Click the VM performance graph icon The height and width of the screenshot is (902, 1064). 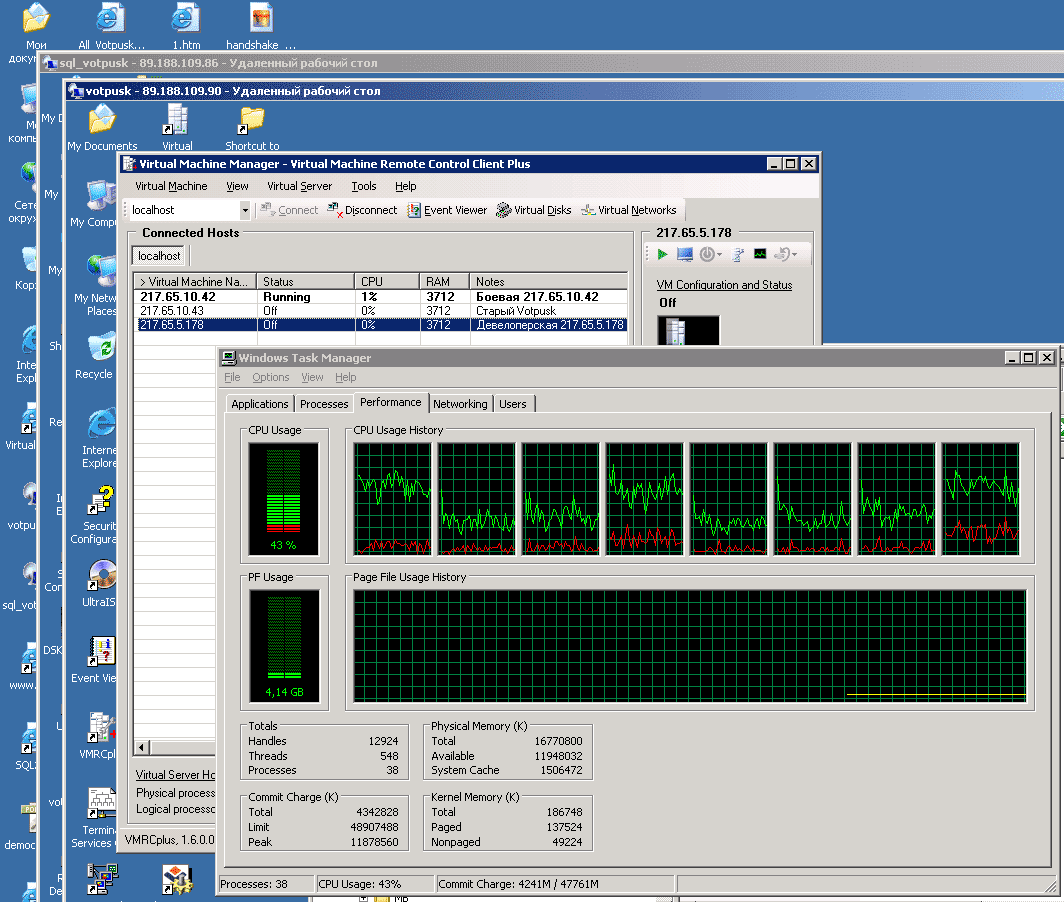760,254
